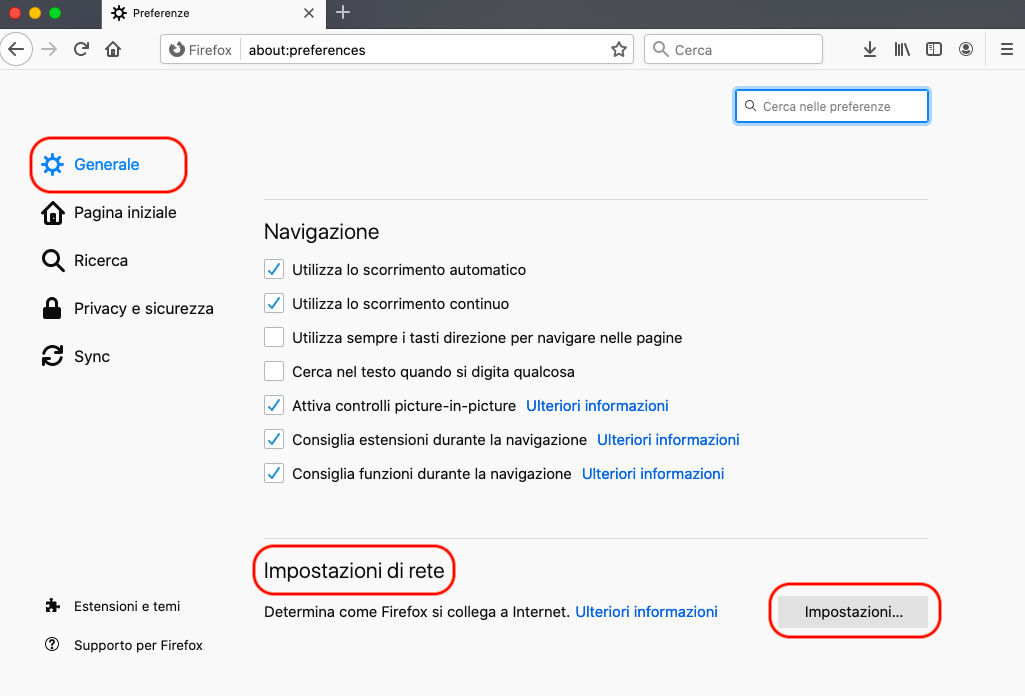The image size is (1025, 696).
Task: Open a new tab with plus icon
Action: (343, 13)
